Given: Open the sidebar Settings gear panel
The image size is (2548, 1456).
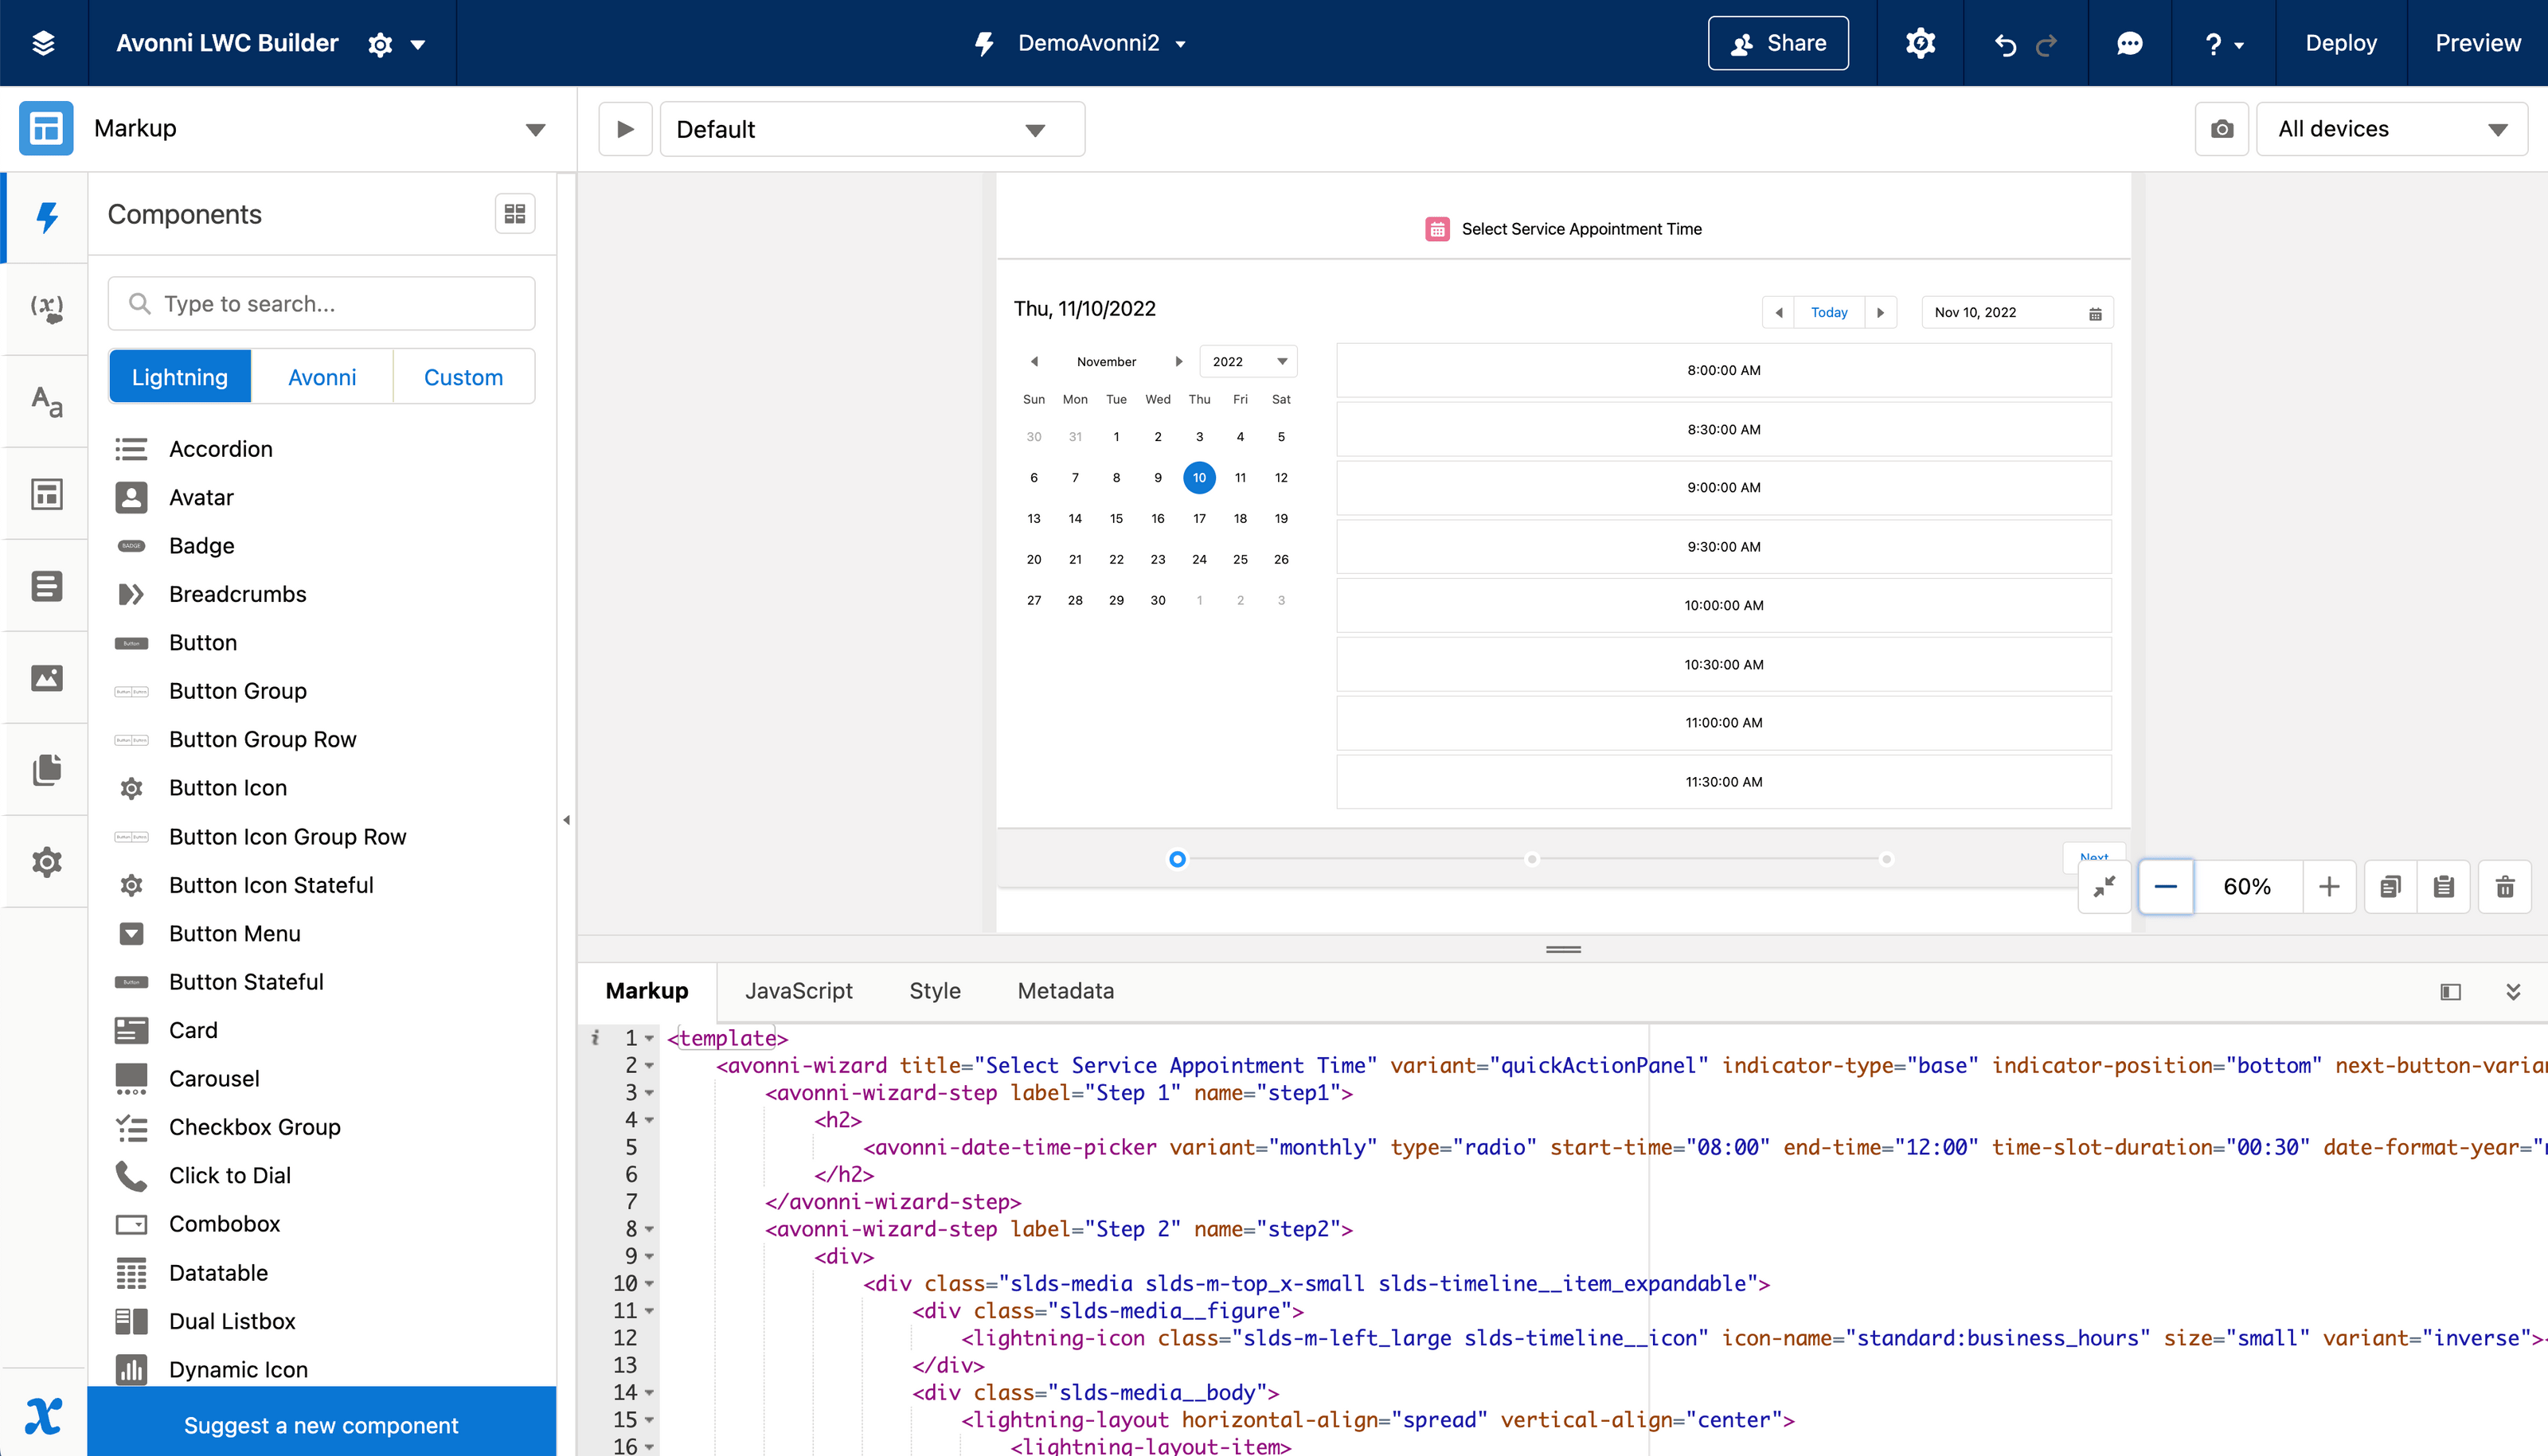Looking at the screenshot, I should pyautogui.click(x=46, y=861).
